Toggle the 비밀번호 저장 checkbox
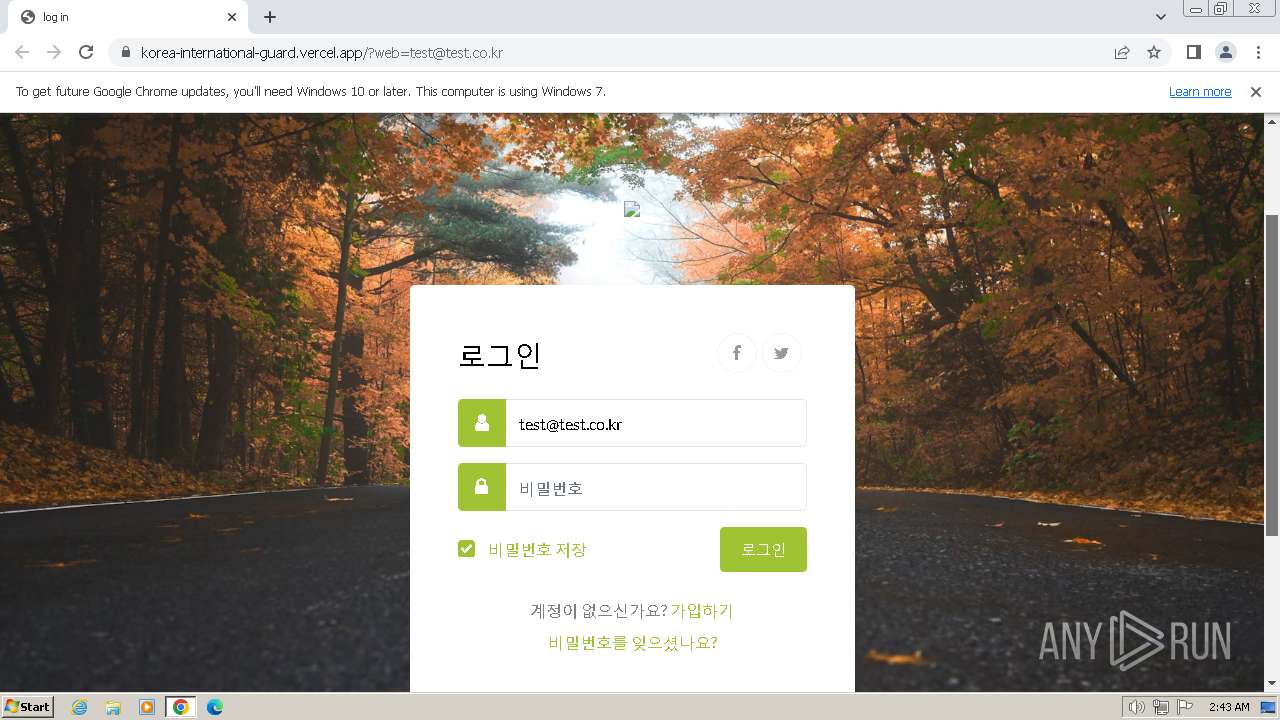 (466, 548)
